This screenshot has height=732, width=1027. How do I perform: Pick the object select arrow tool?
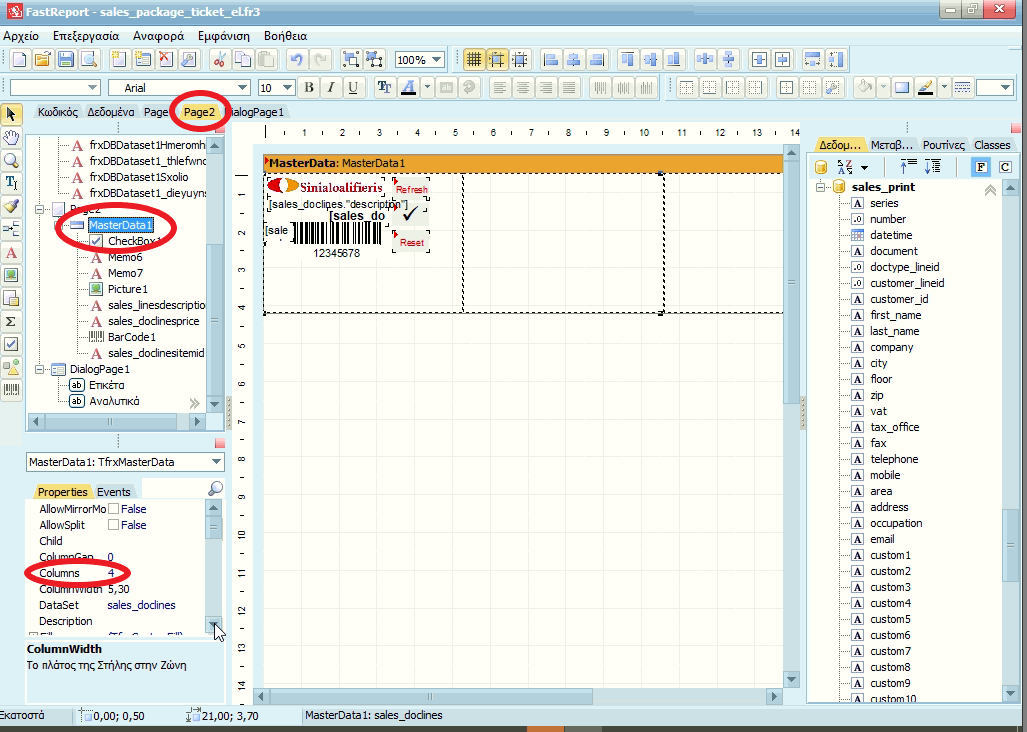click(x=11, y=115)
